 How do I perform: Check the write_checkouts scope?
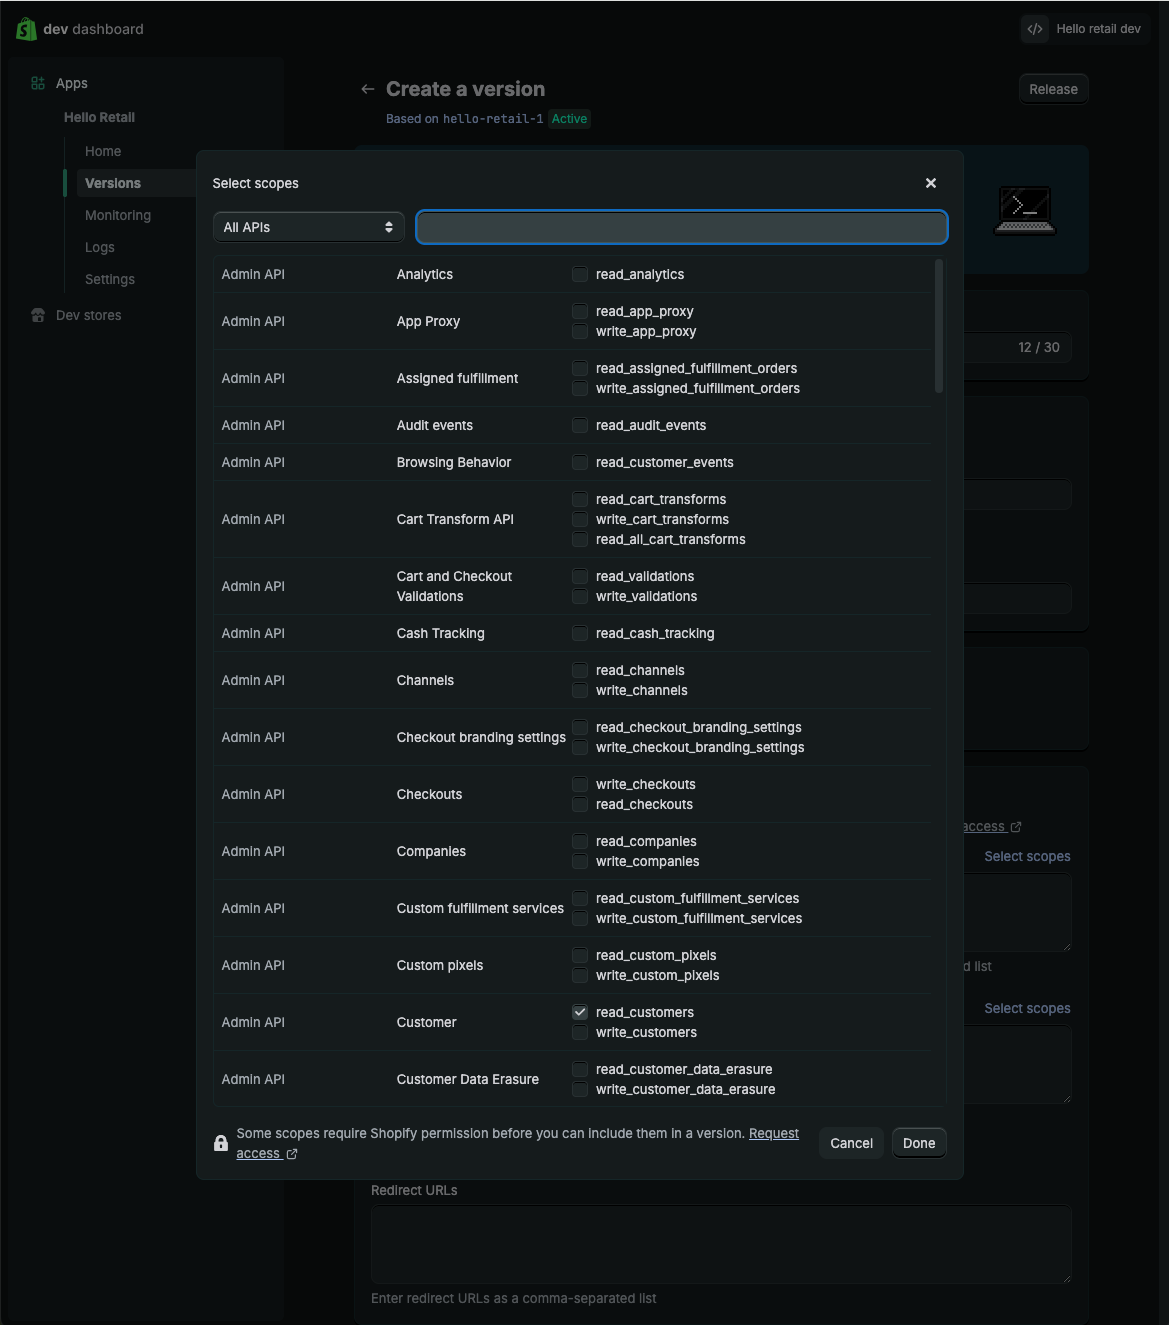point(580,784)
